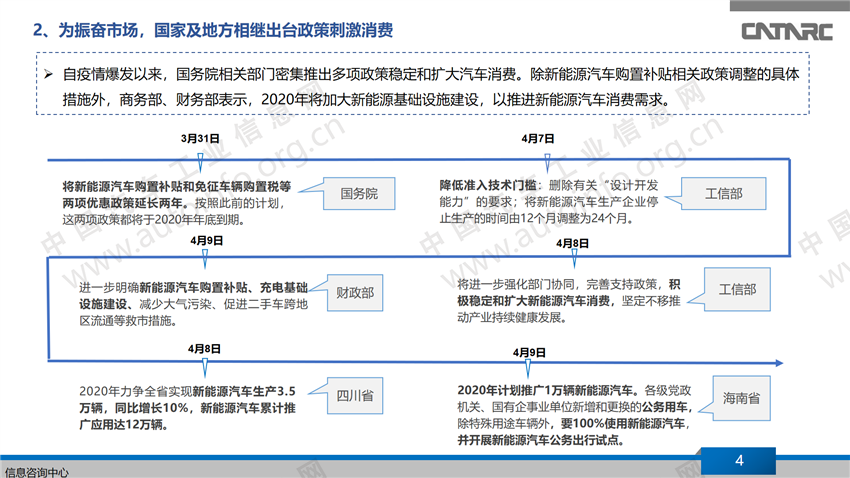Select the line 并开展新能源汽车公务出行试点
Viewport: 850px width, 478px height.
pos(540,440)
